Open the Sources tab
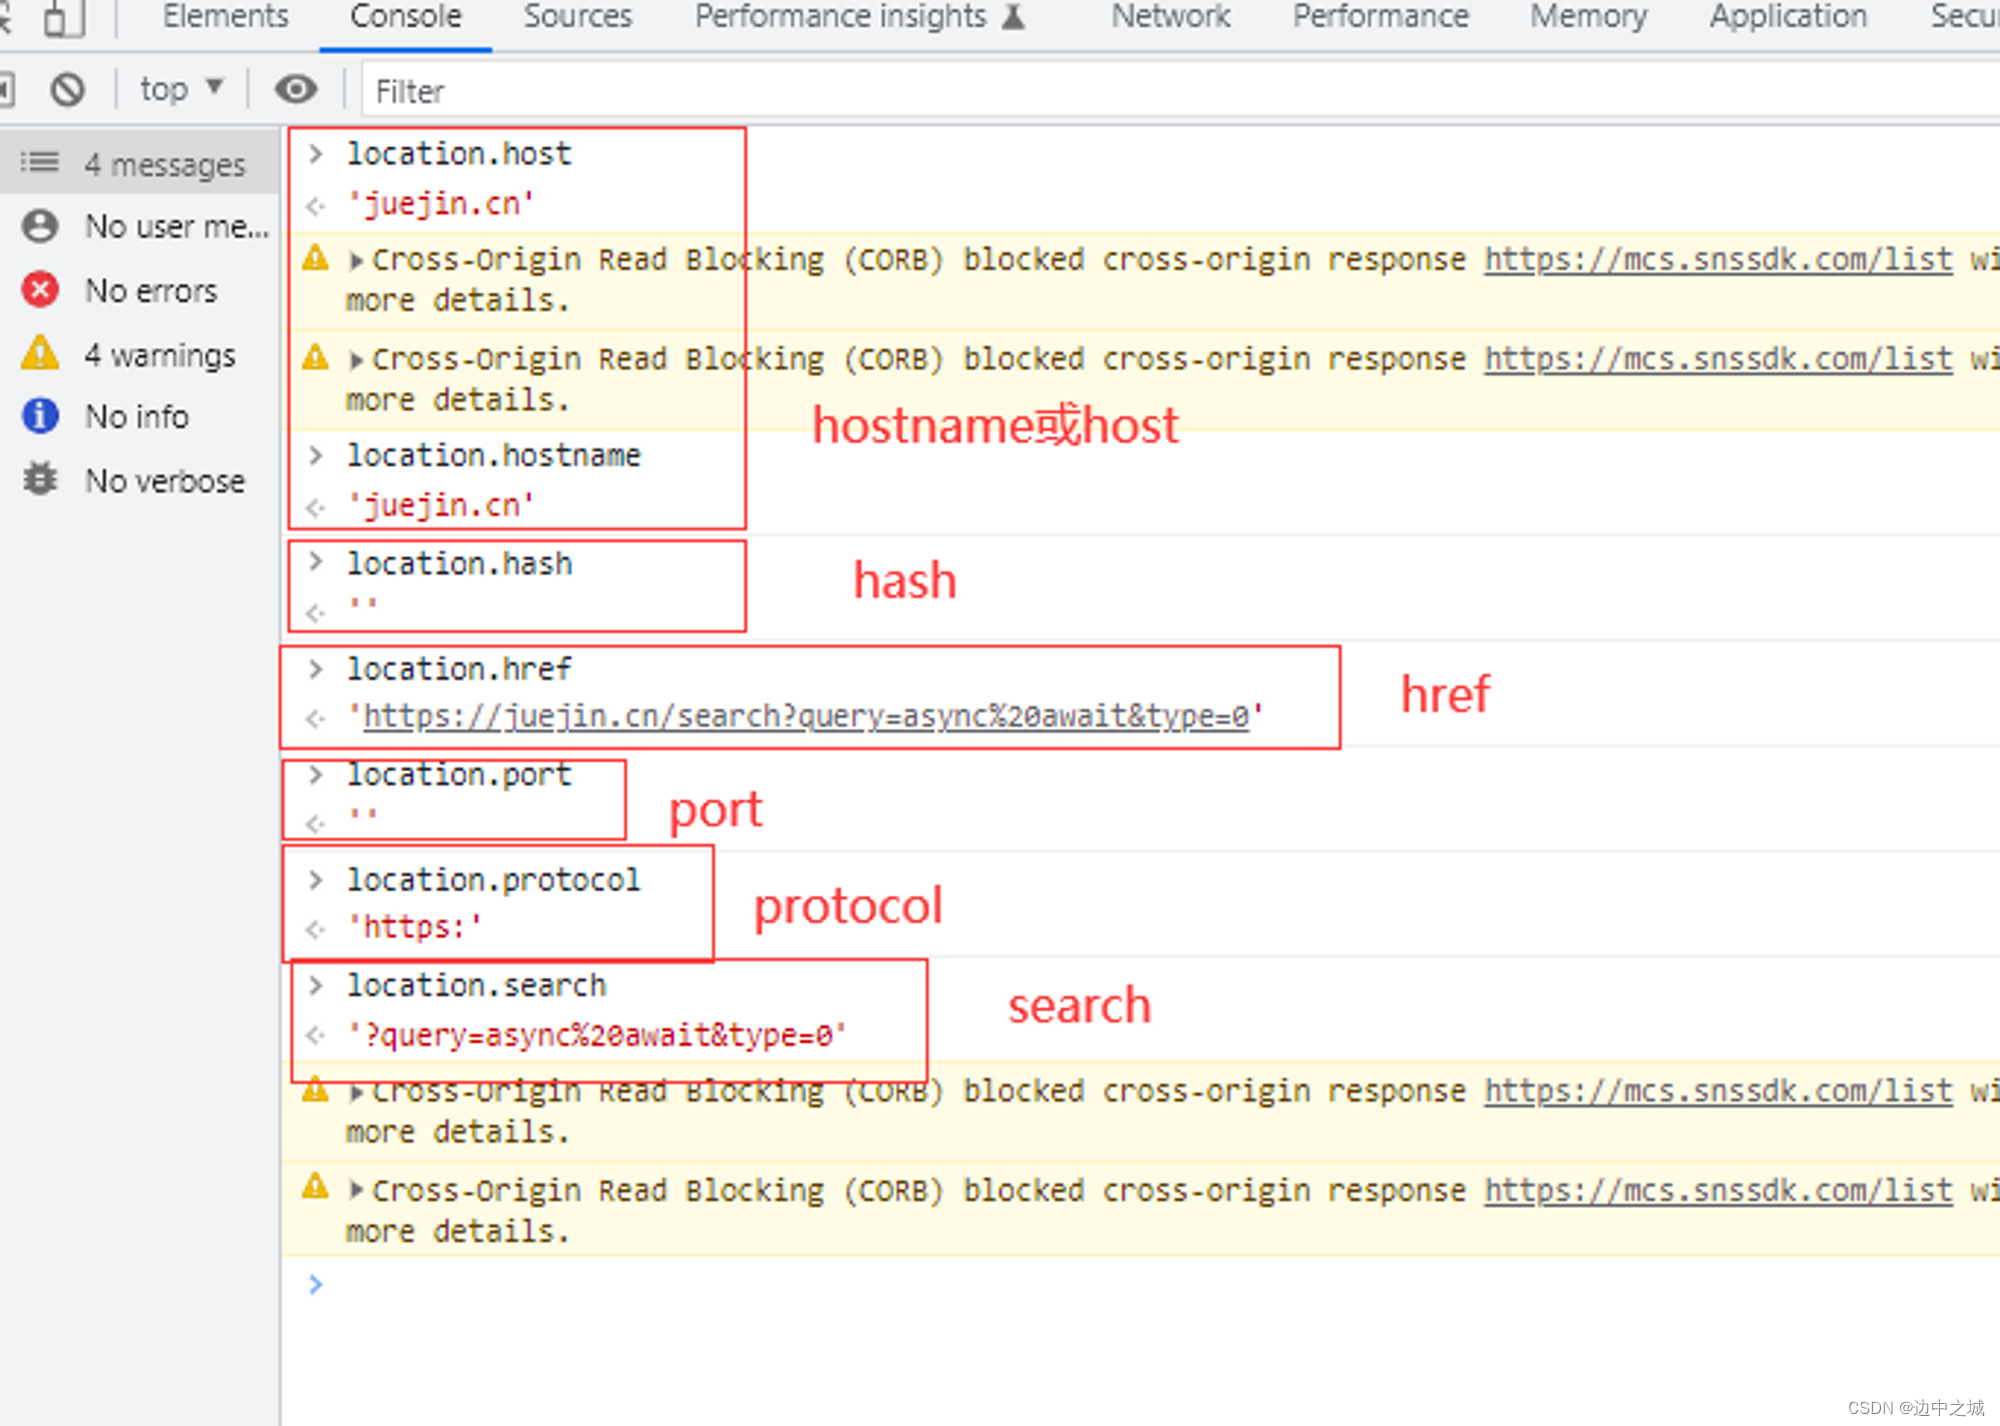This screenshot has width=2000, height=1426. point(578,16)
